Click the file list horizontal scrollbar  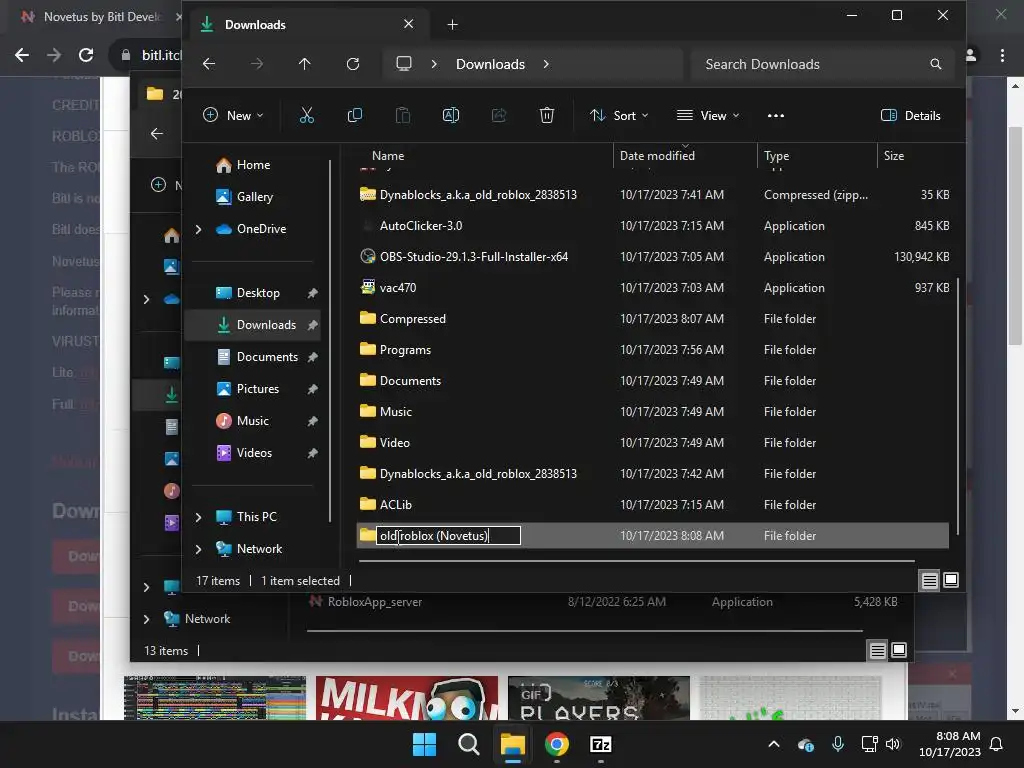point(637,561)
